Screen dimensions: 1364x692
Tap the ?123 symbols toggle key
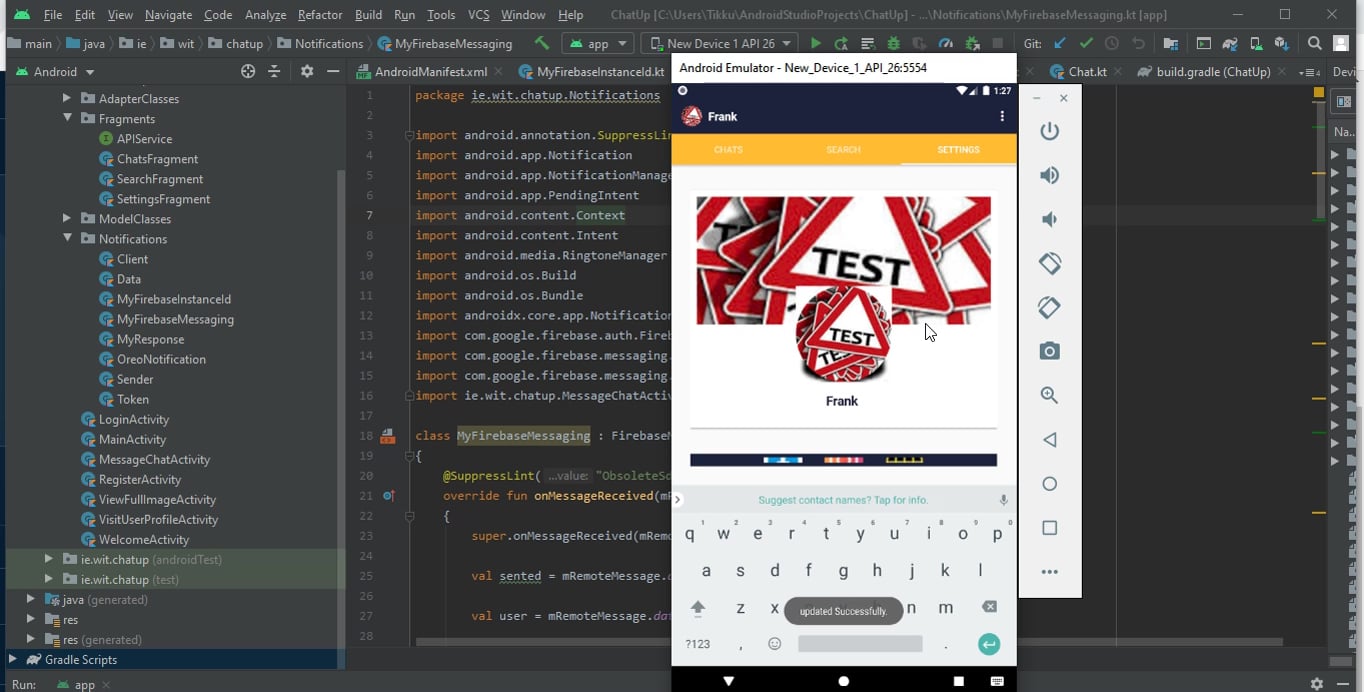pos(698,644)
